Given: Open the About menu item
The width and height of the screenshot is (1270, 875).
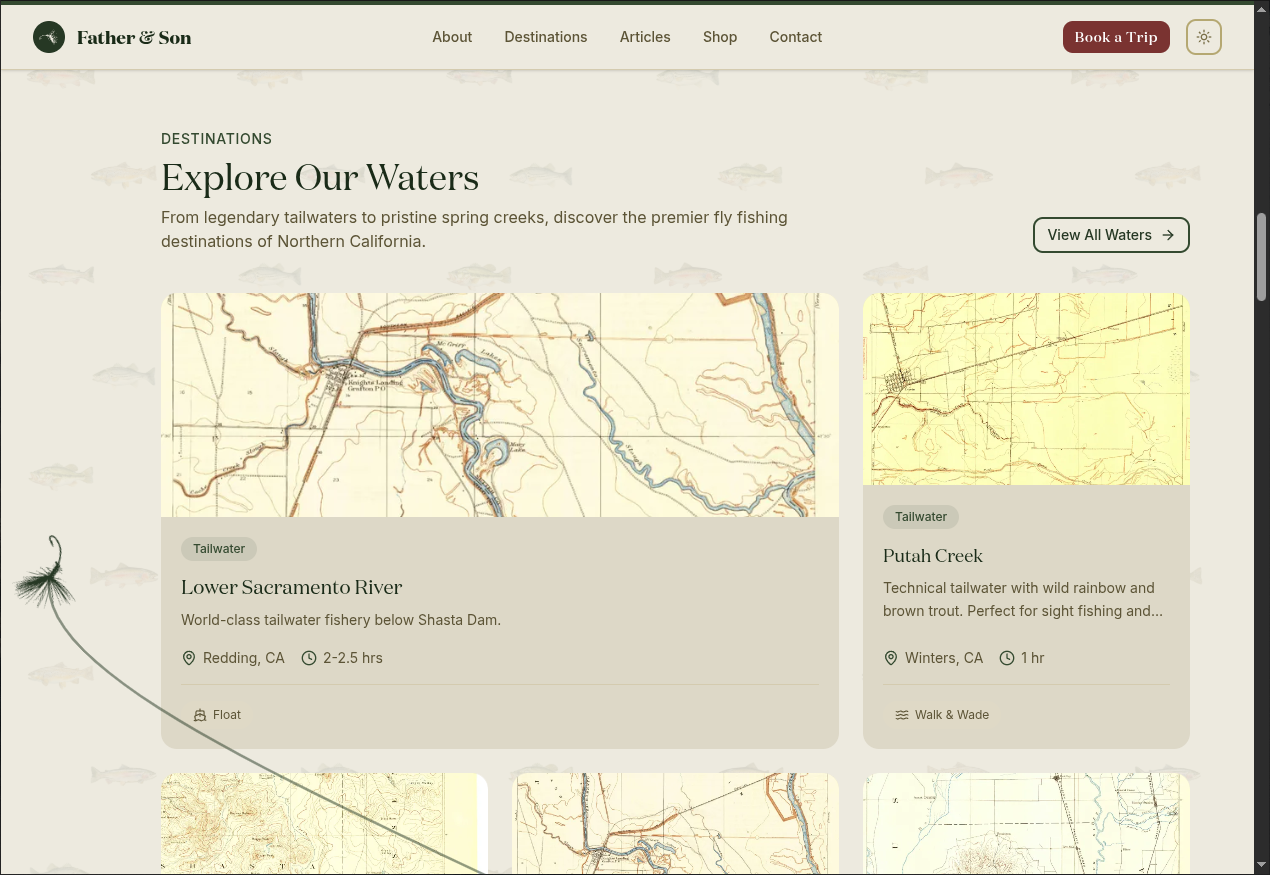Looking at the screenshot, I should (x=452, y=37).
